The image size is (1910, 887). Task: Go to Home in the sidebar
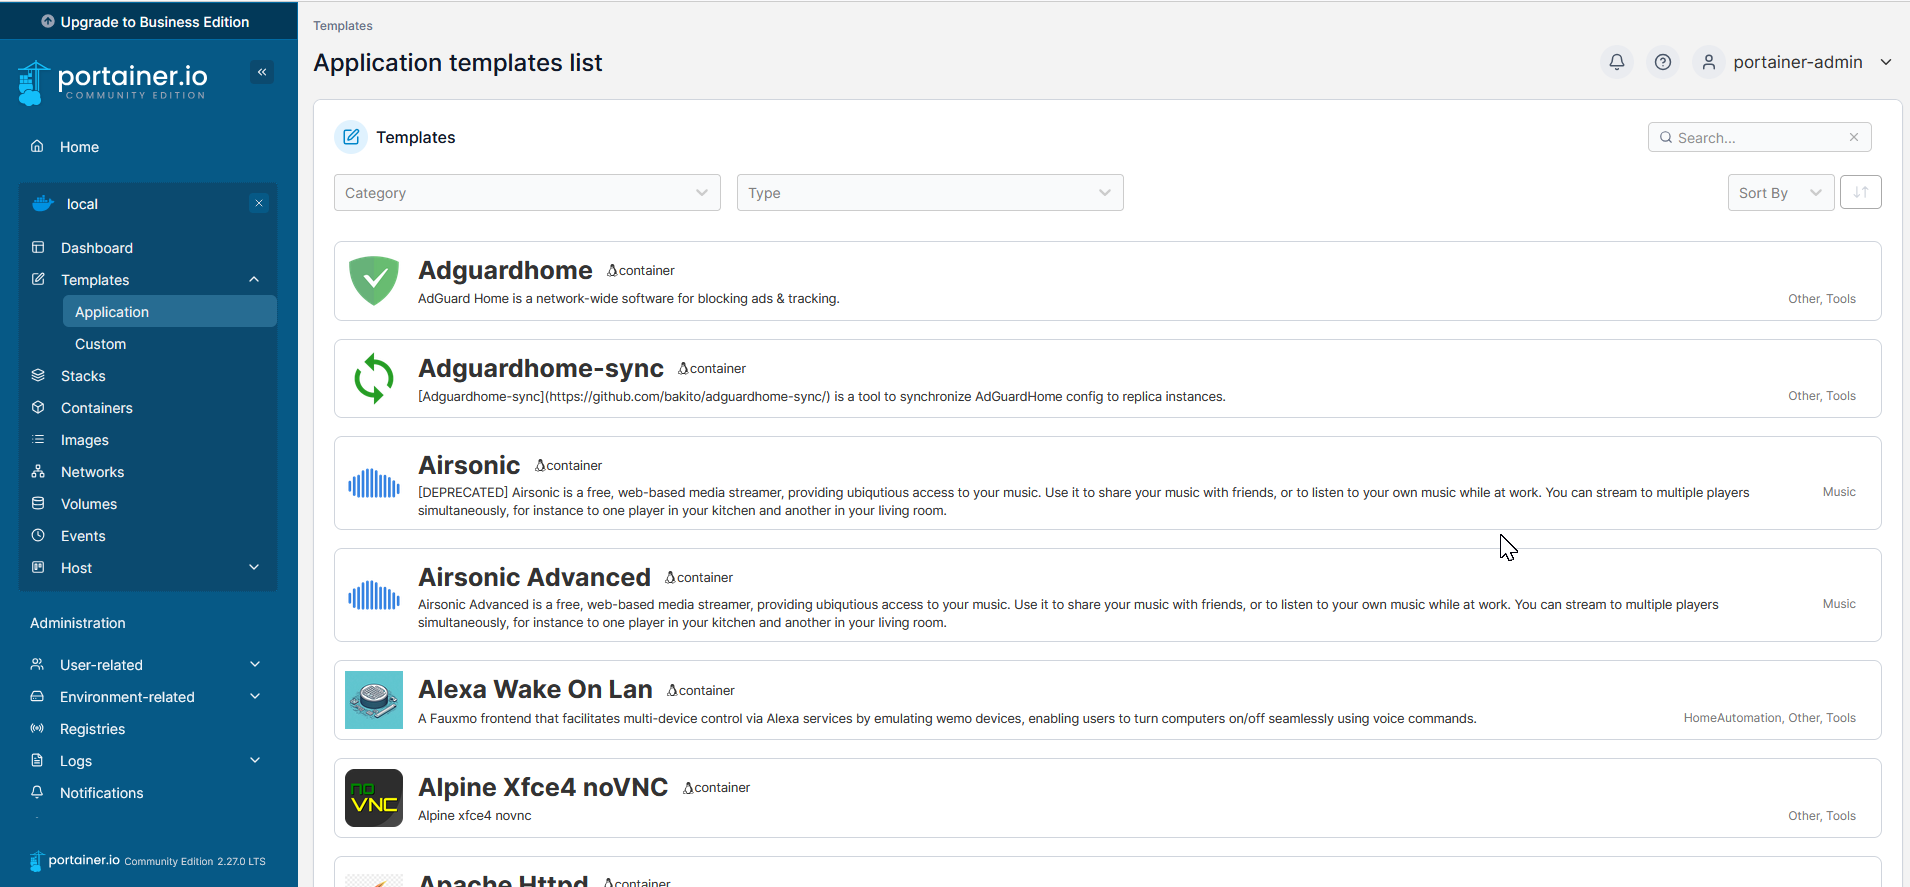coord(79,147)
